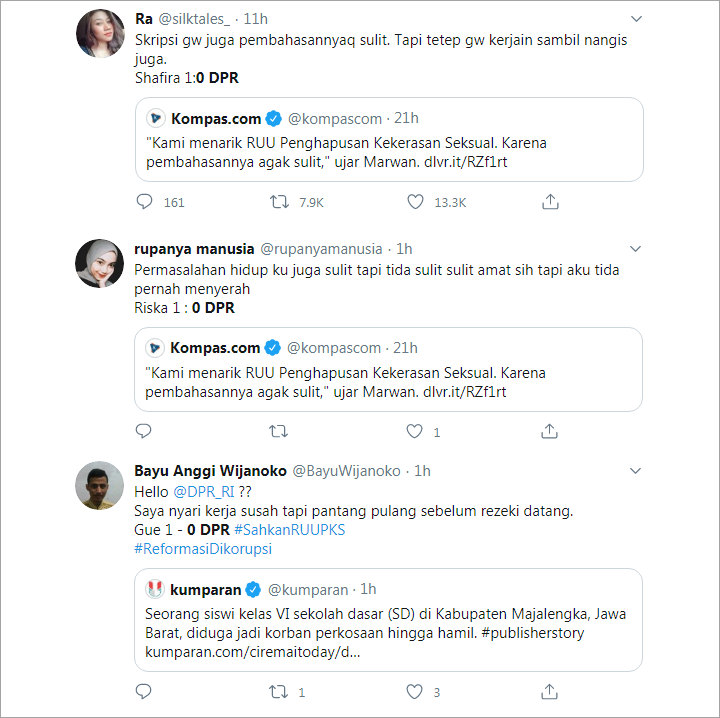Retweet Bayu Anggi Wijanoko's tweet
Screen dimensions: 720x718
pyautogui.click(x=278, y=691)
